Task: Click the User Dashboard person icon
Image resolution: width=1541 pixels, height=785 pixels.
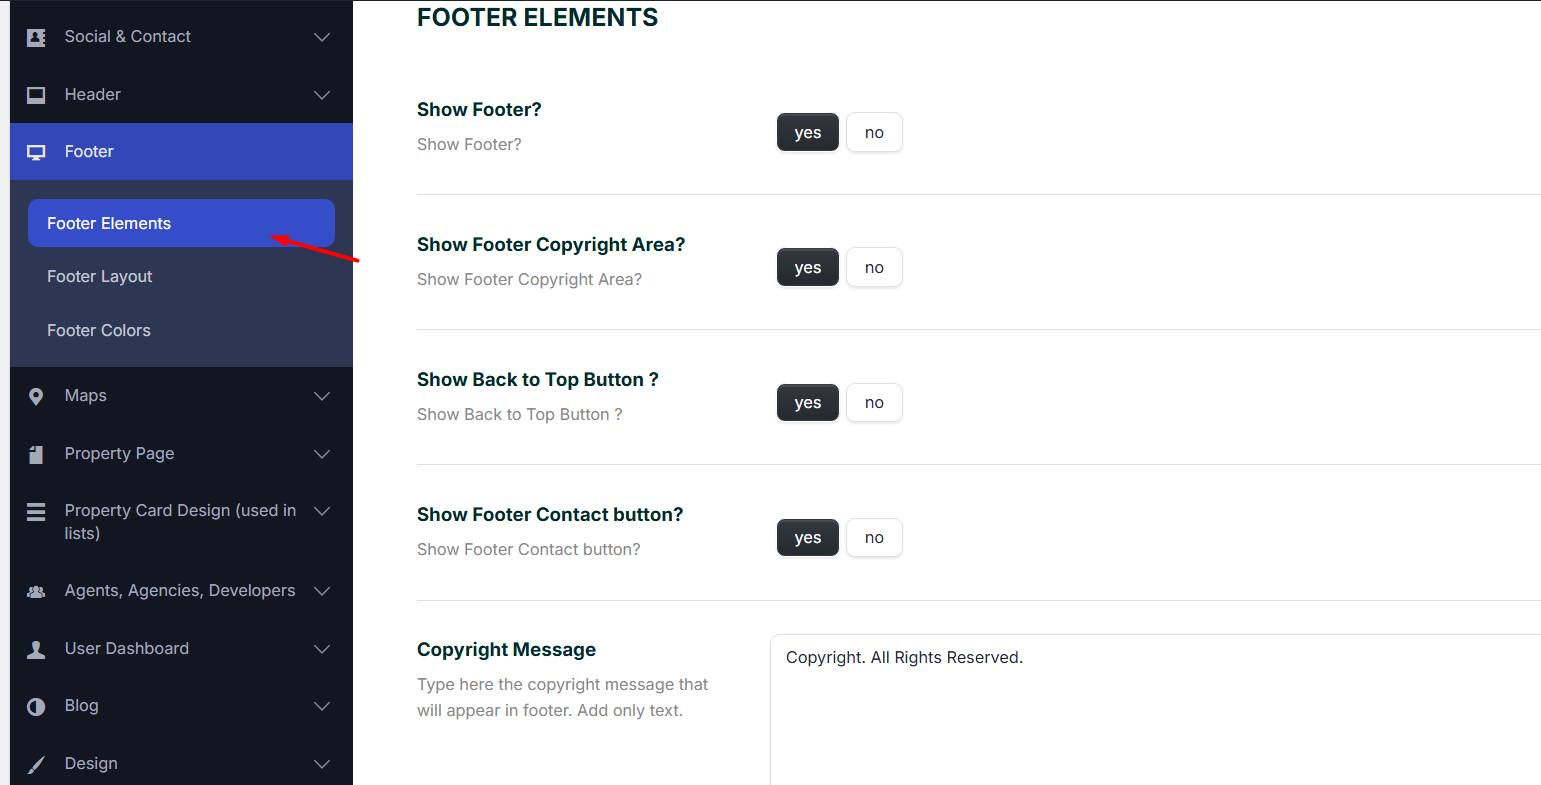Action: click(x=36, y=649)
